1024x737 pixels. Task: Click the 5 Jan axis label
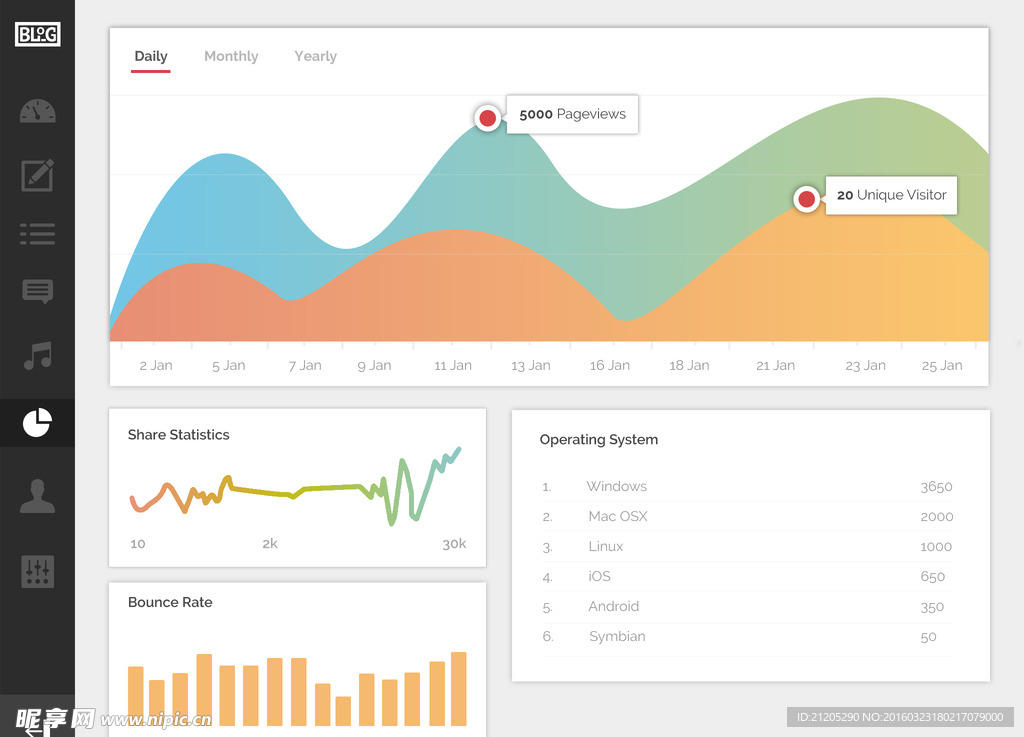(229, 366)
